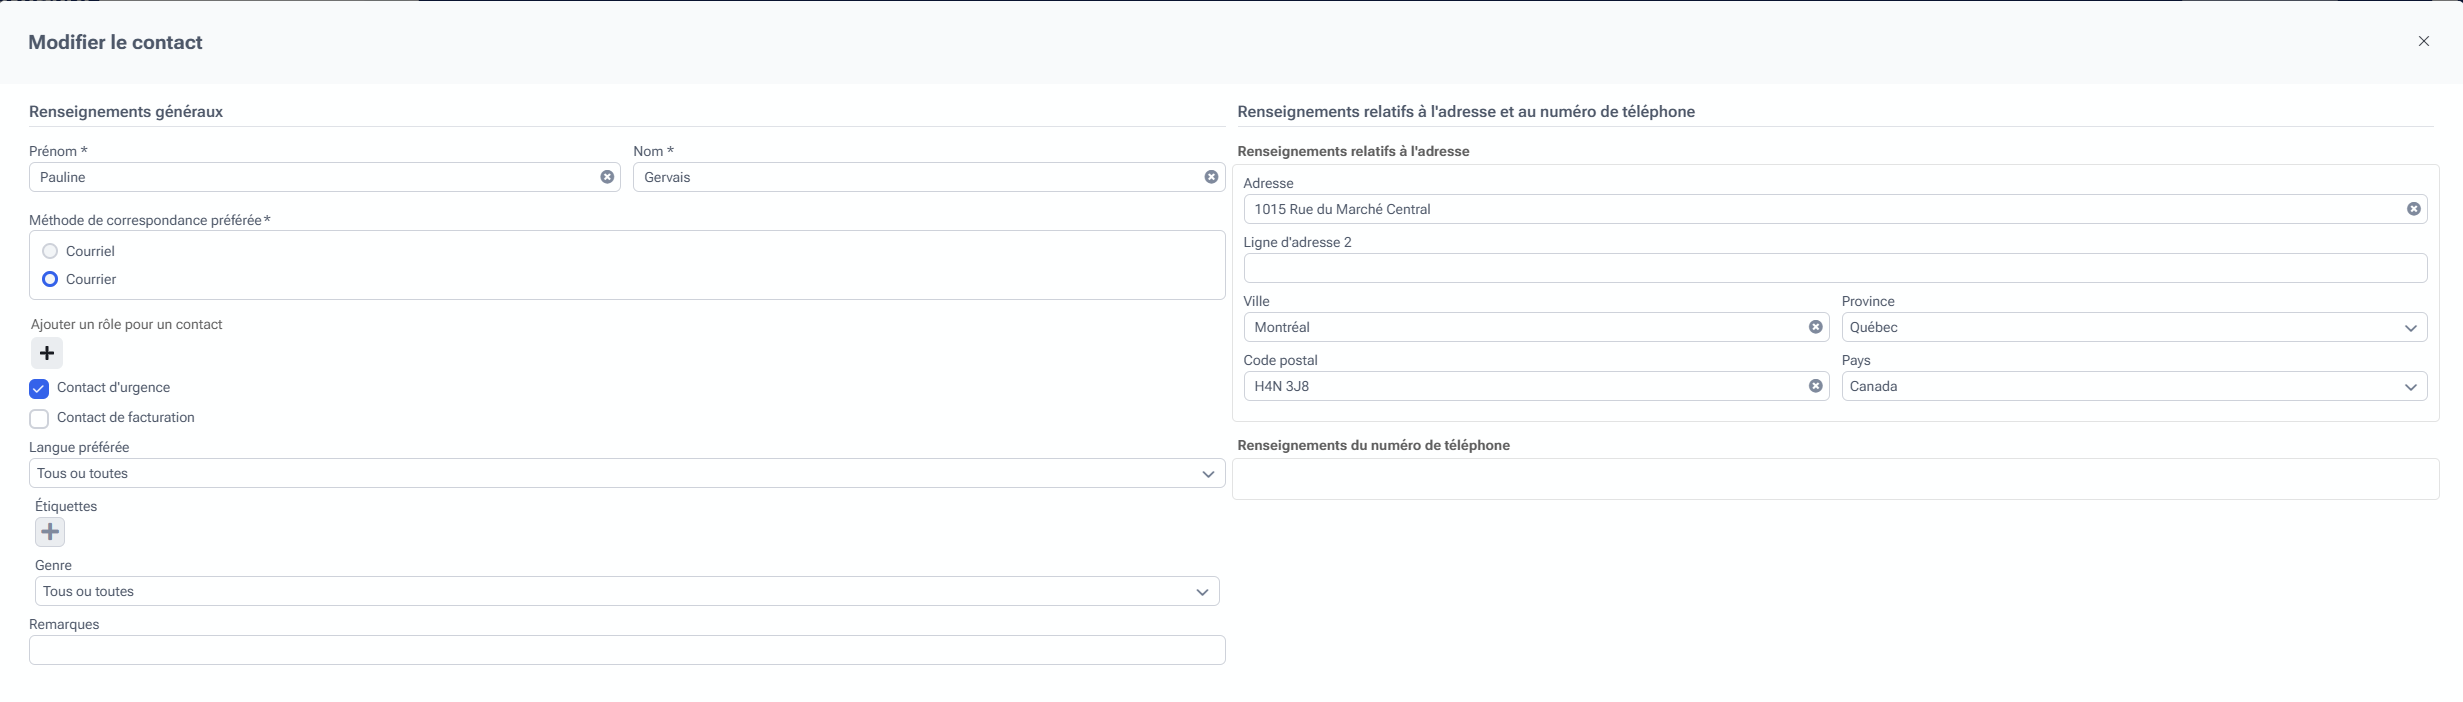Clear the Nom field using its X icon
2463x702 pixels.
click(x=1211, y=177)
